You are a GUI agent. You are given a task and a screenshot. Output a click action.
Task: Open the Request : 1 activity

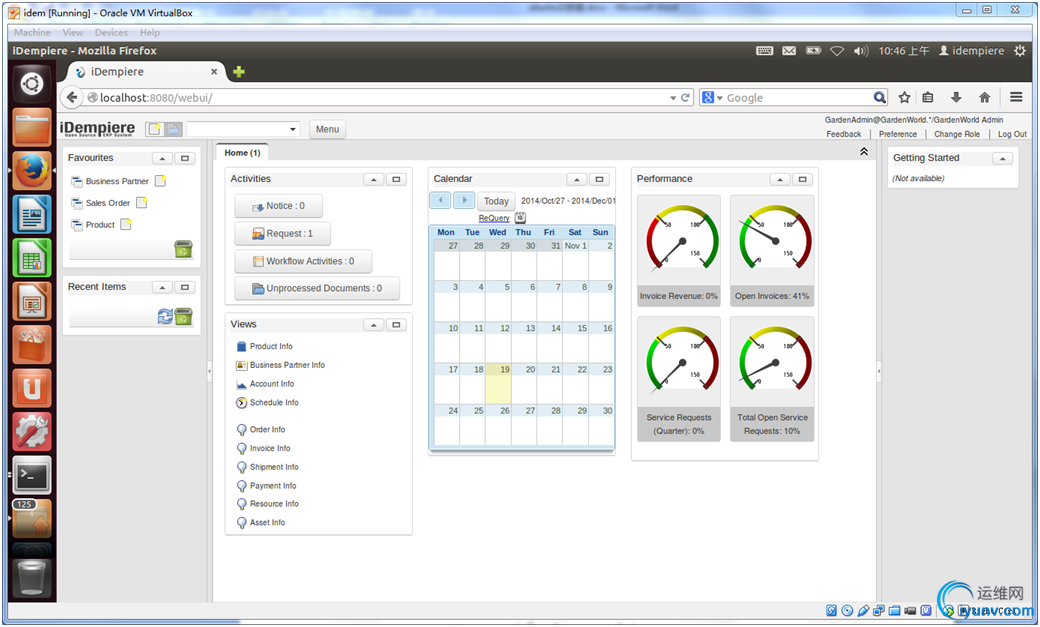[283, 234]
